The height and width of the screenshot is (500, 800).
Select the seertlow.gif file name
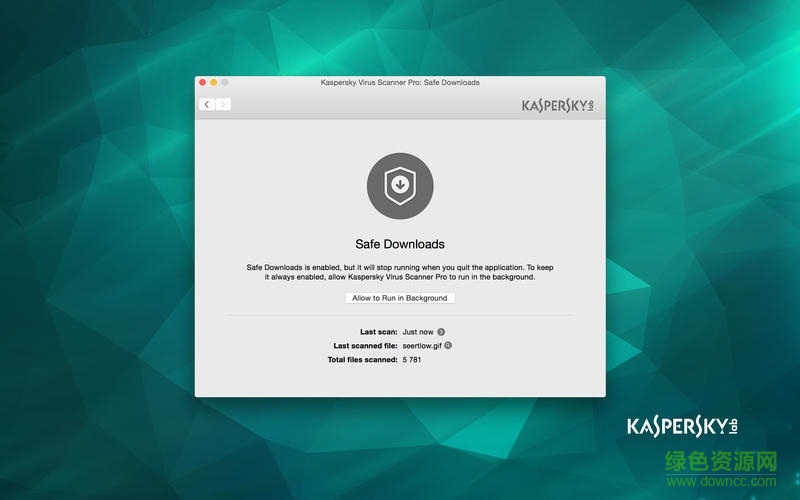coord(422,345)
